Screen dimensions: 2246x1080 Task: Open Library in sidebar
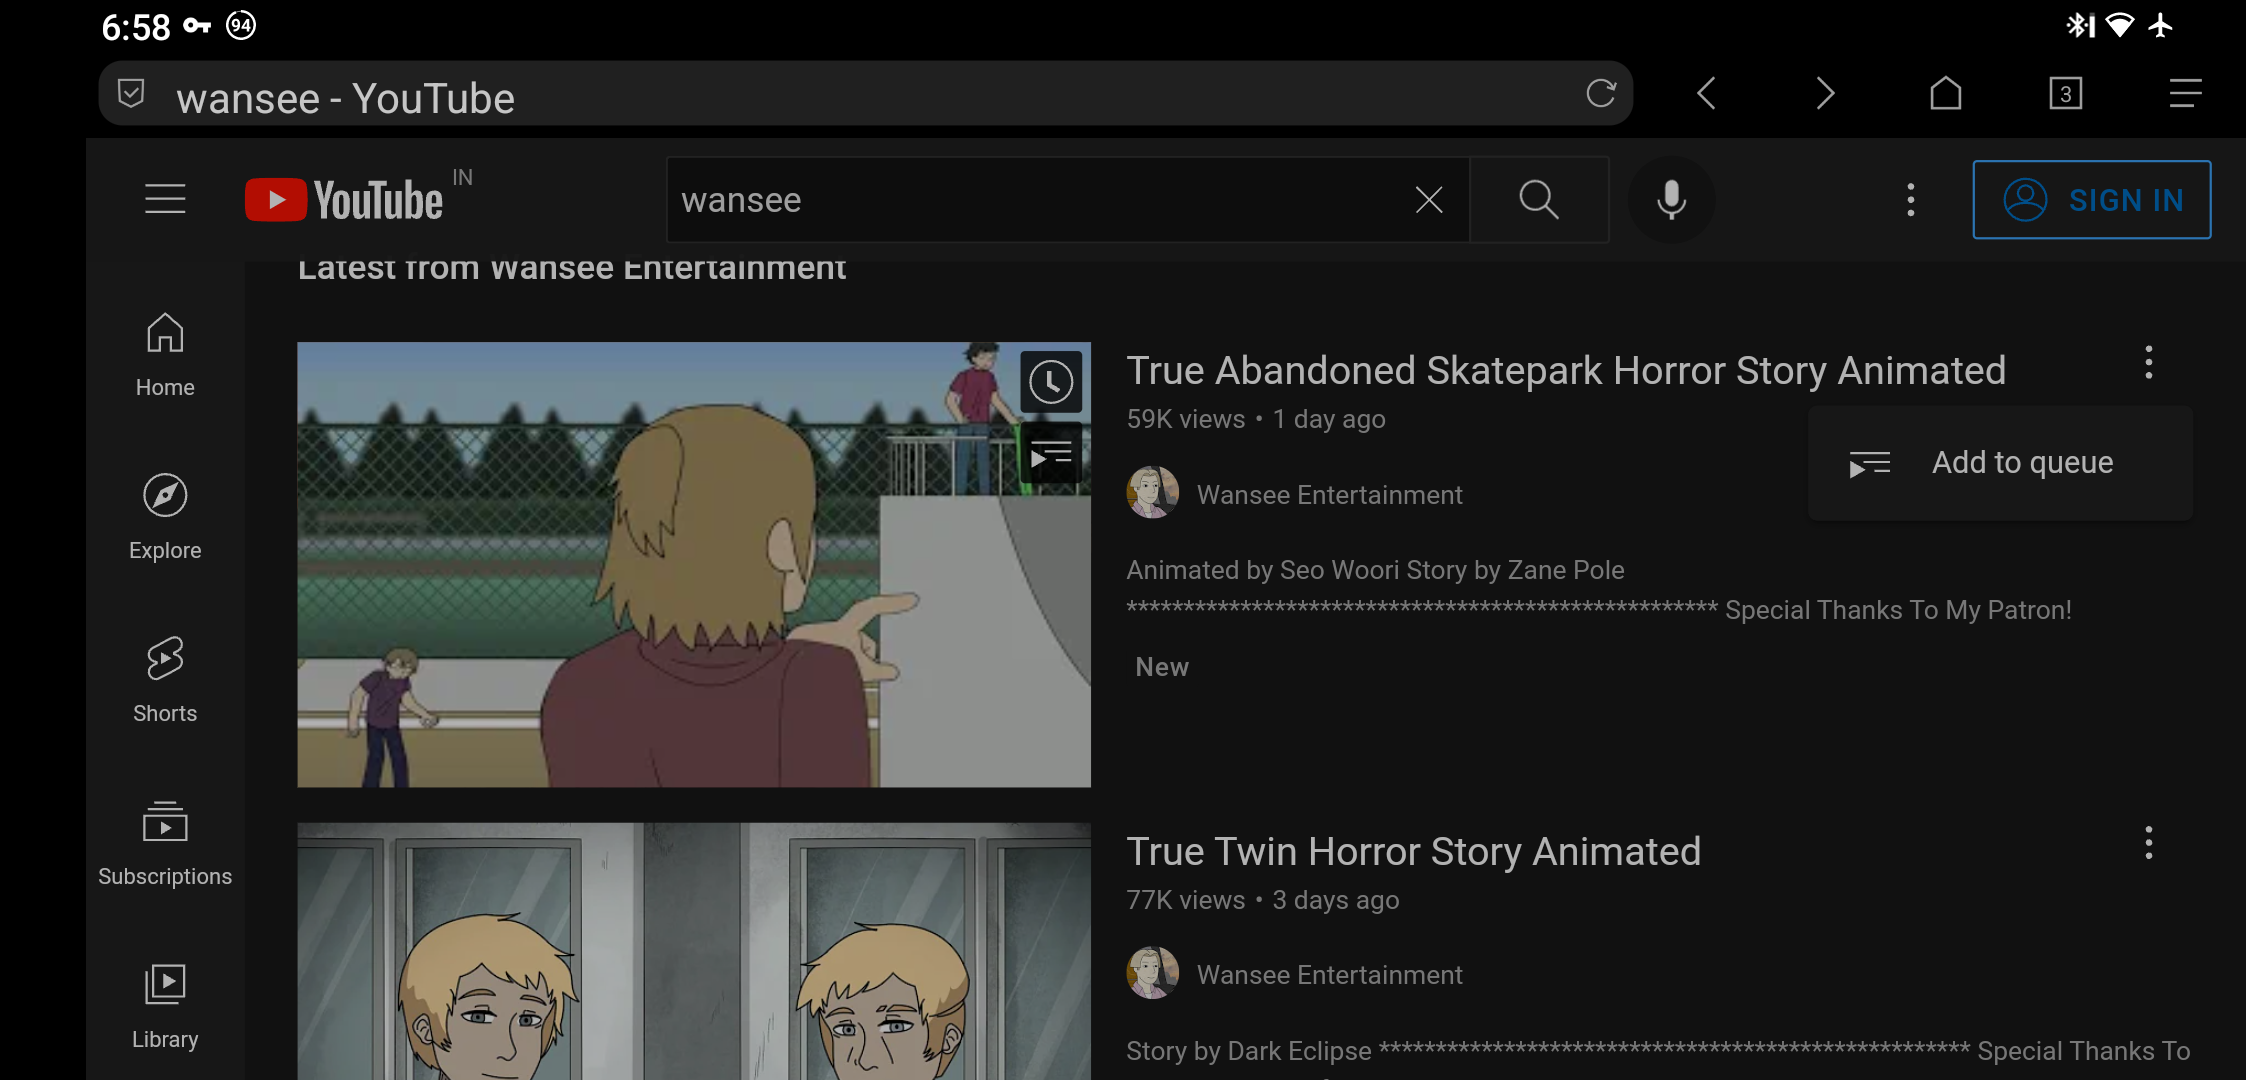[x=165, y=1006]
